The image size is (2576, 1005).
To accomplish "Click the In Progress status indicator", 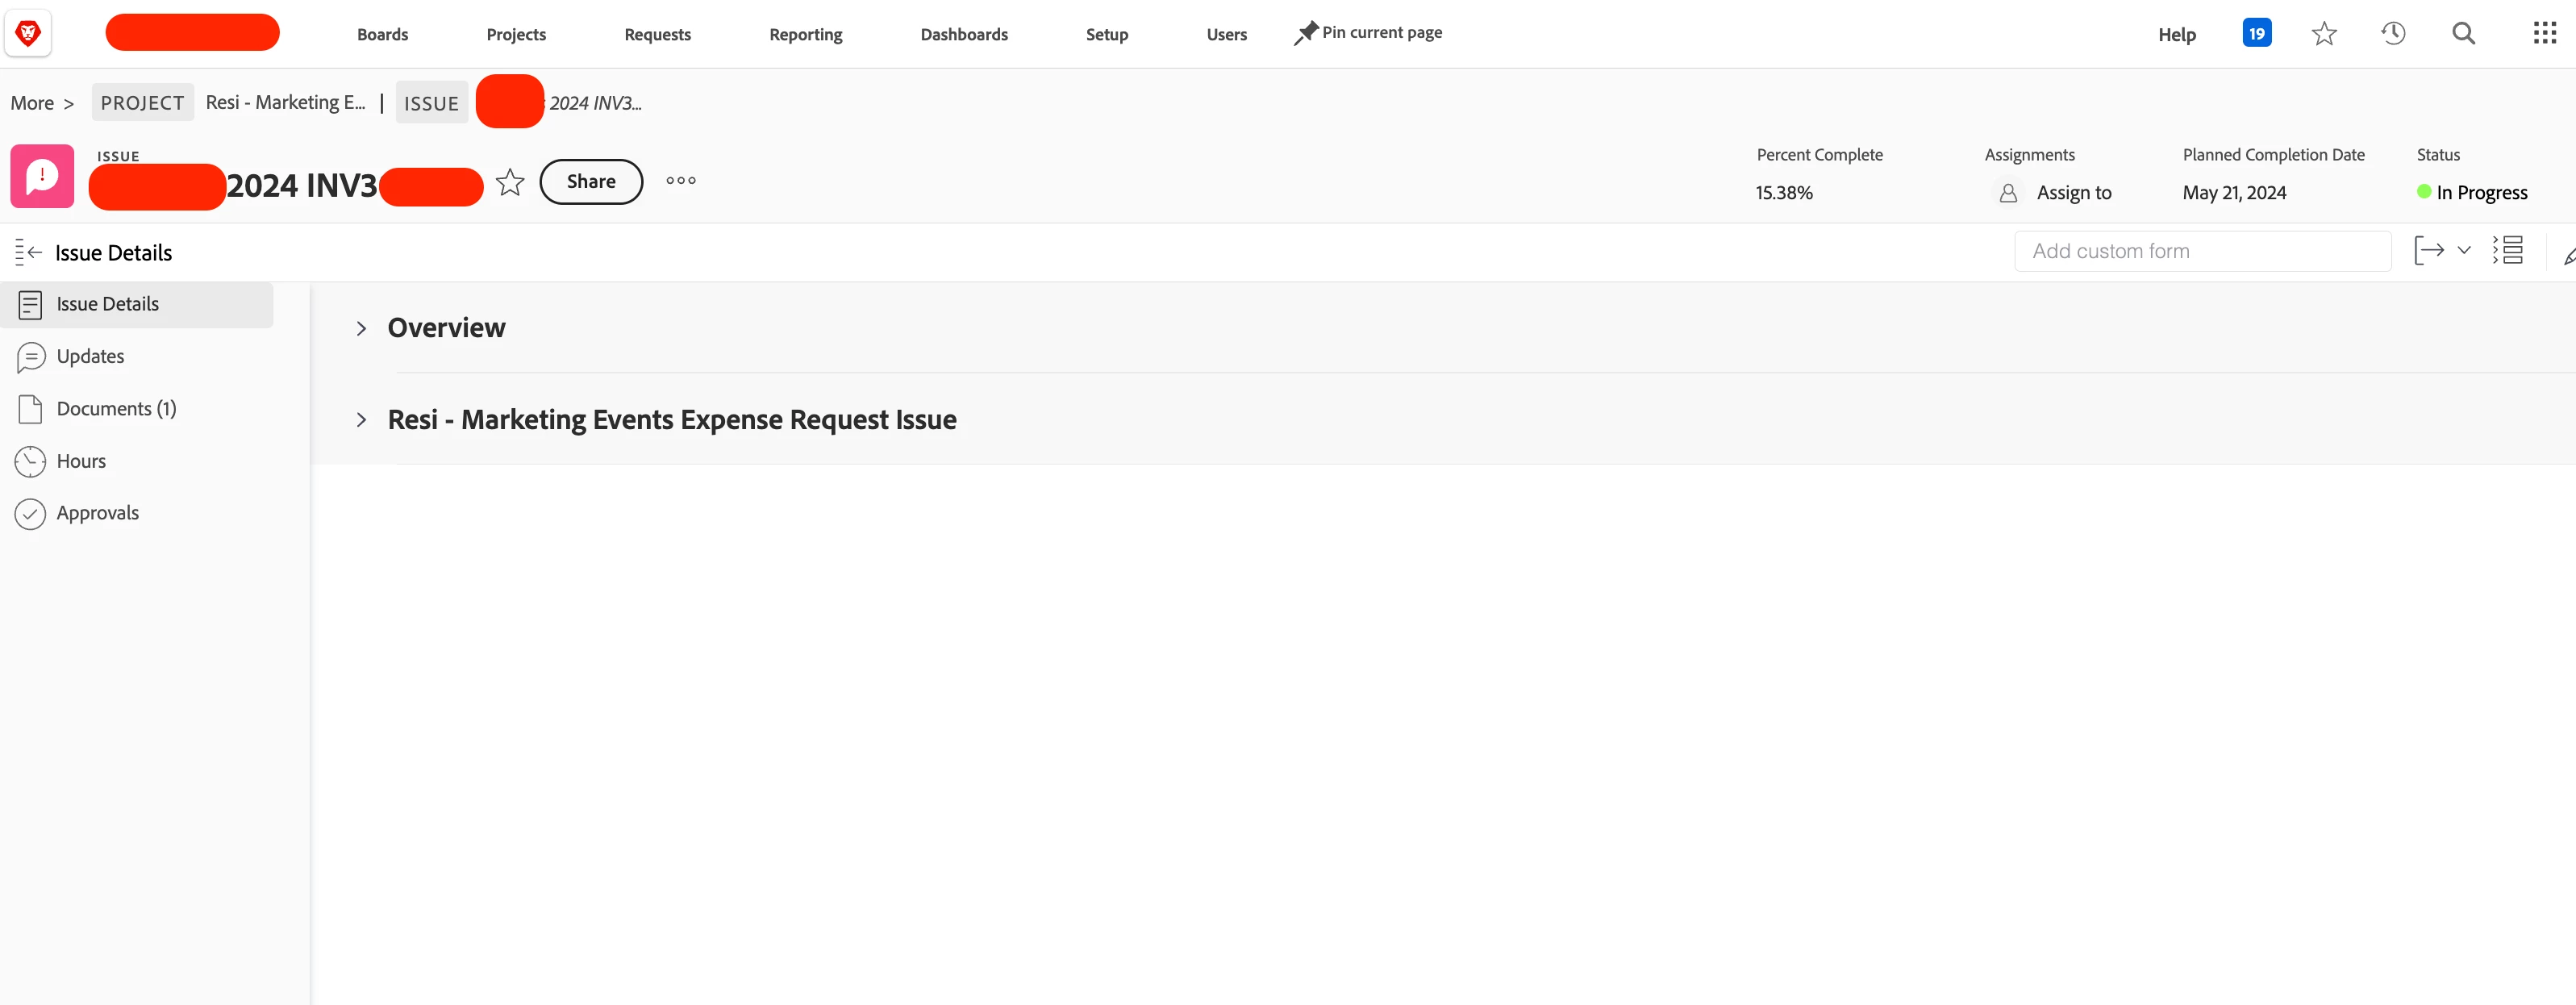I will pyautogui.click(x=2480, y=193).
